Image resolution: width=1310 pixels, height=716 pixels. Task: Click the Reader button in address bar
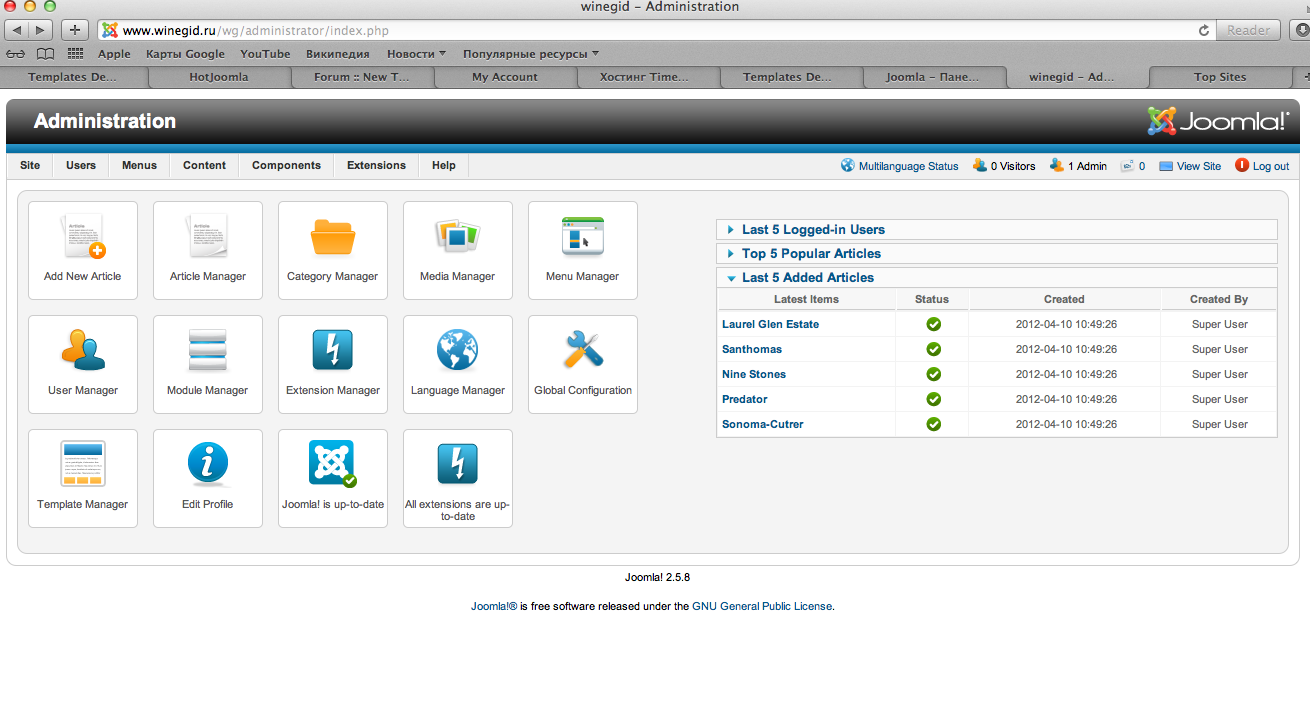pyautogui.click(x=1248, y=30)
